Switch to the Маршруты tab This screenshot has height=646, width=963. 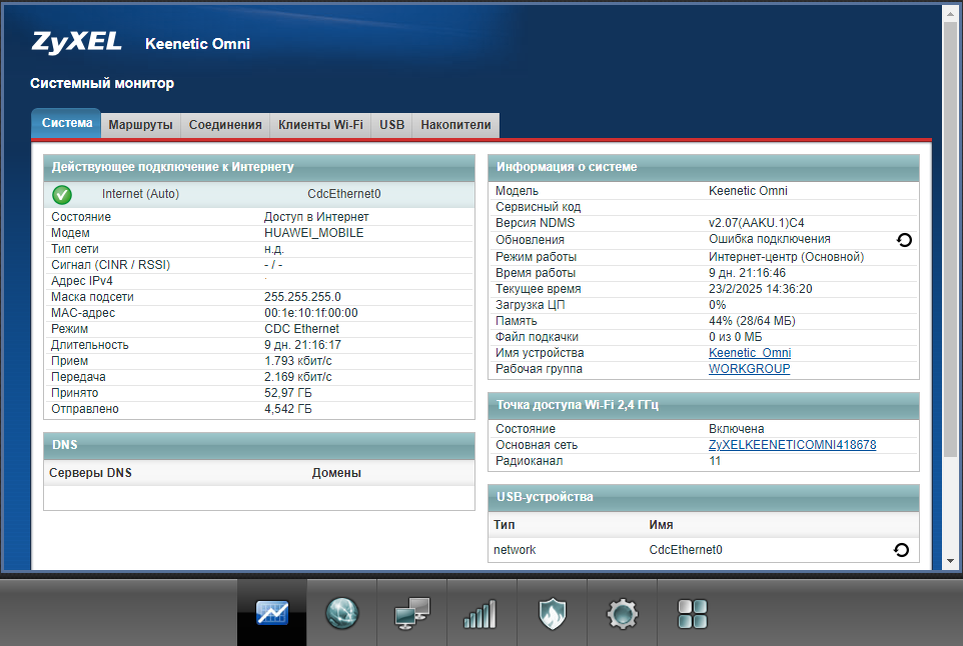(x=141, y=125)
